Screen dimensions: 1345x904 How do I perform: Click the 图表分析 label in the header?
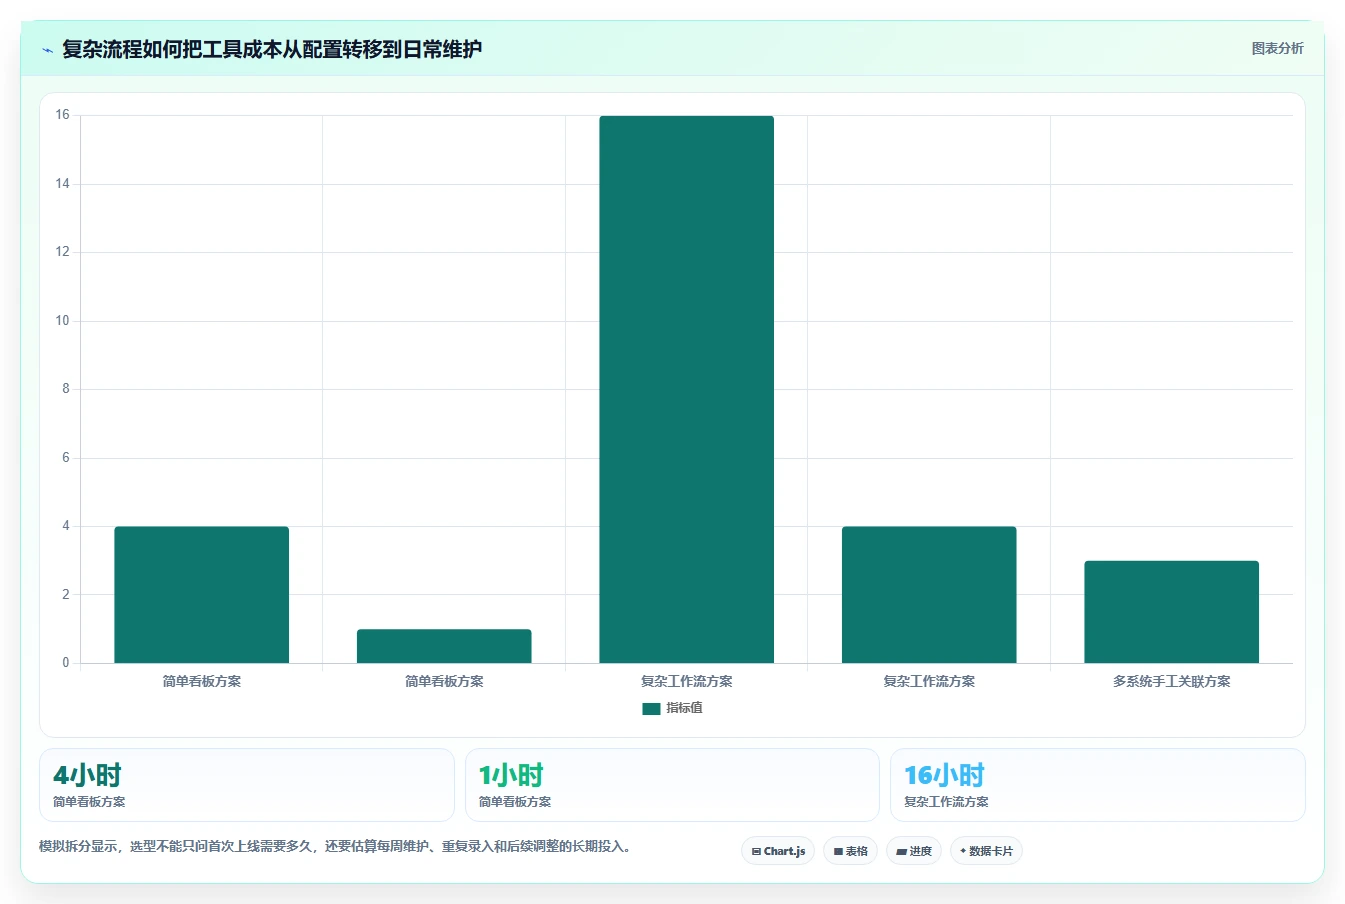click(x=1277, y=48)
